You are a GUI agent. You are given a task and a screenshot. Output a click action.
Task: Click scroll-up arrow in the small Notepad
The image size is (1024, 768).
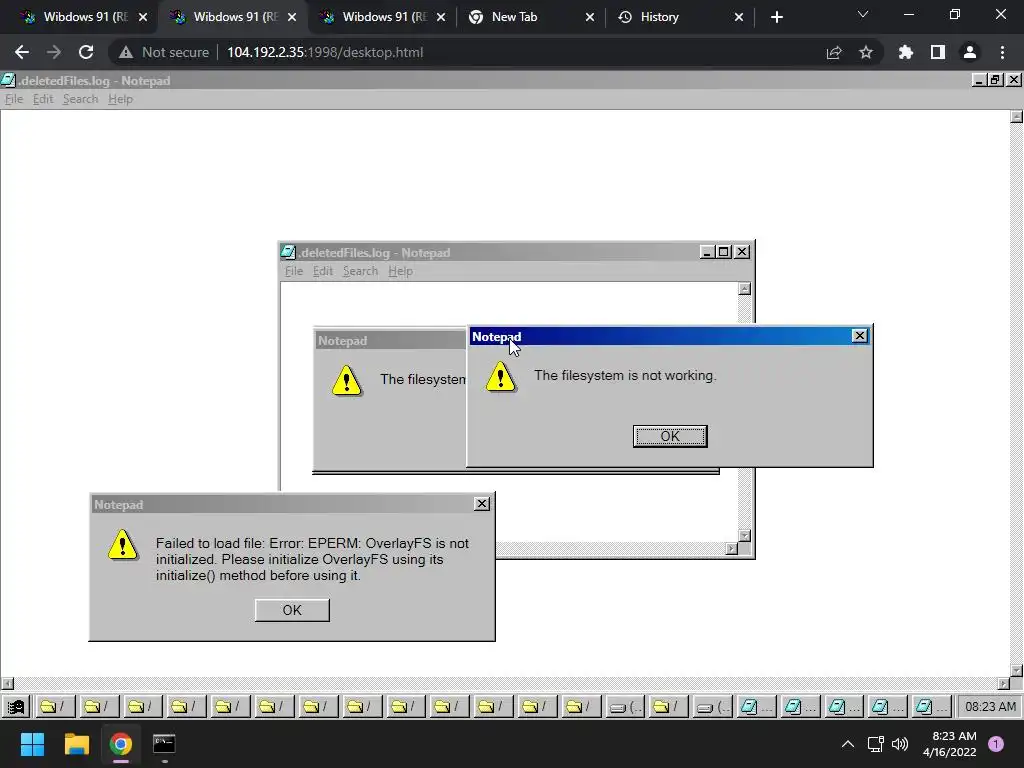tap(744, 289)
